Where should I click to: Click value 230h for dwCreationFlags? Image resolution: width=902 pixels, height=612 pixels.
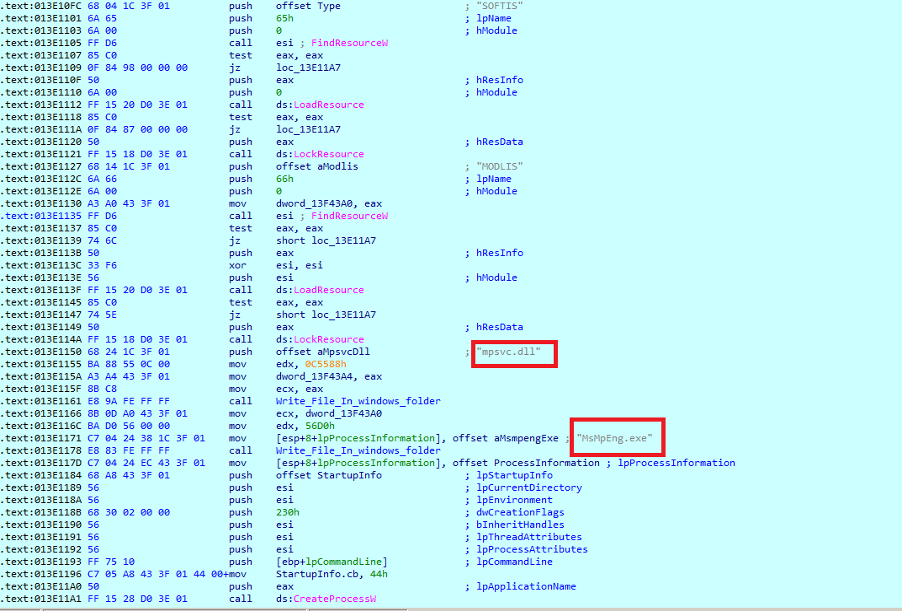click(287, 512)
